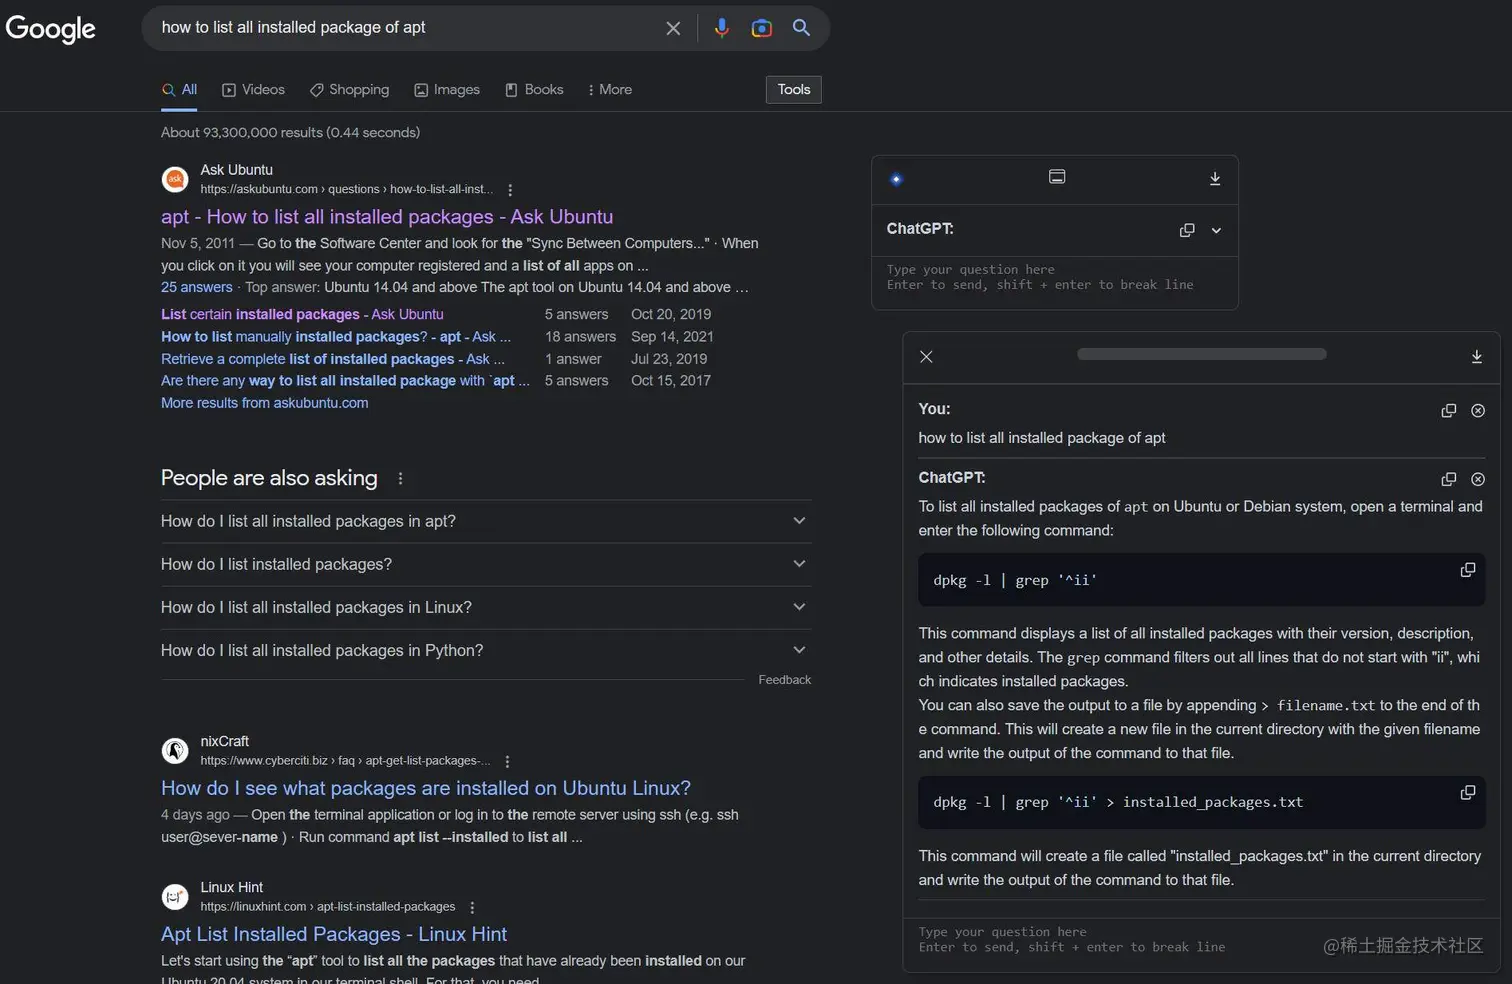Open 'How to list manually installed packages?' sublink

click(336, 337)
